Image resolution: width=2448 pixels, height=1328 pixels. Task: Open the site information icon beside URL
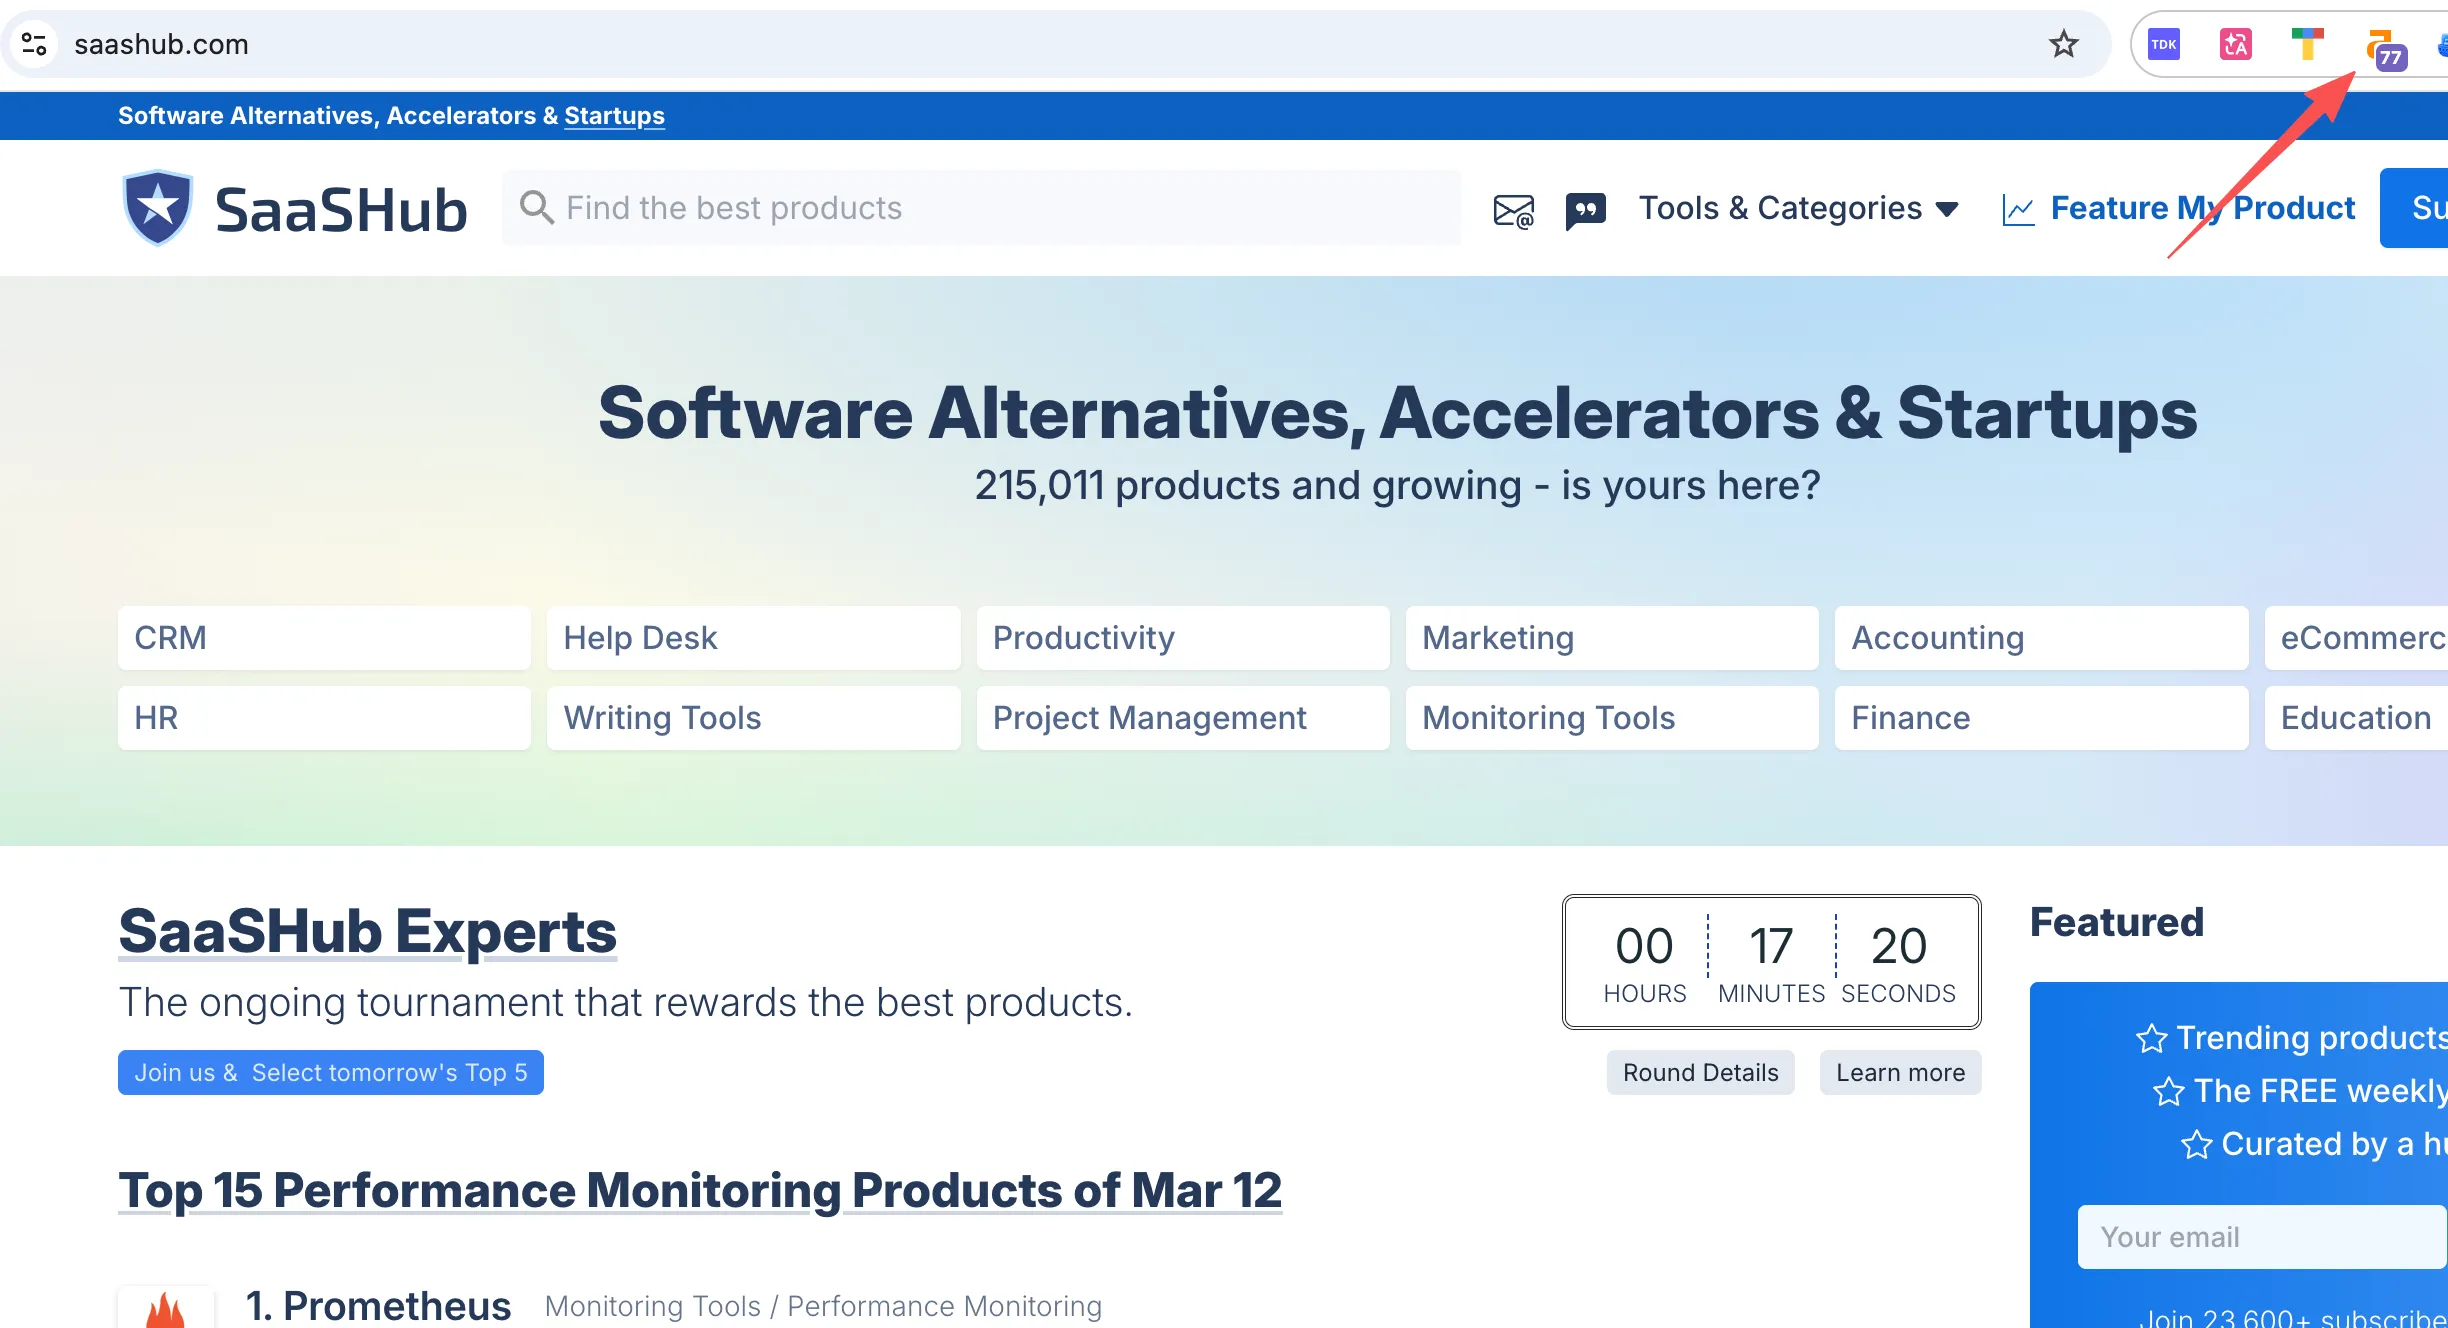(x=34, y=44)
